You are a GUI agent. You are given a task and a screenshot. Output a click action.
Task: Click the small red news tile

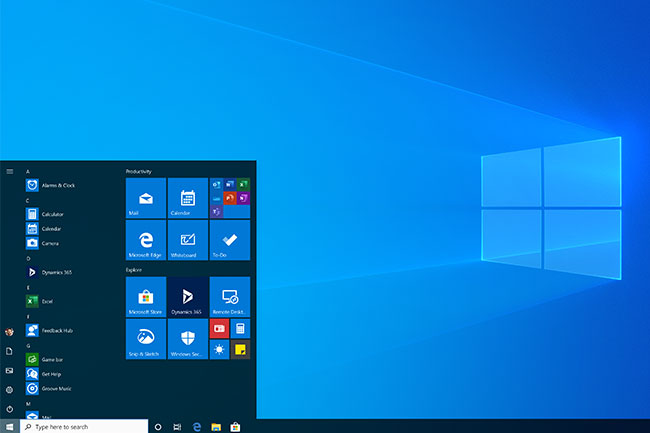click(219, 329)
